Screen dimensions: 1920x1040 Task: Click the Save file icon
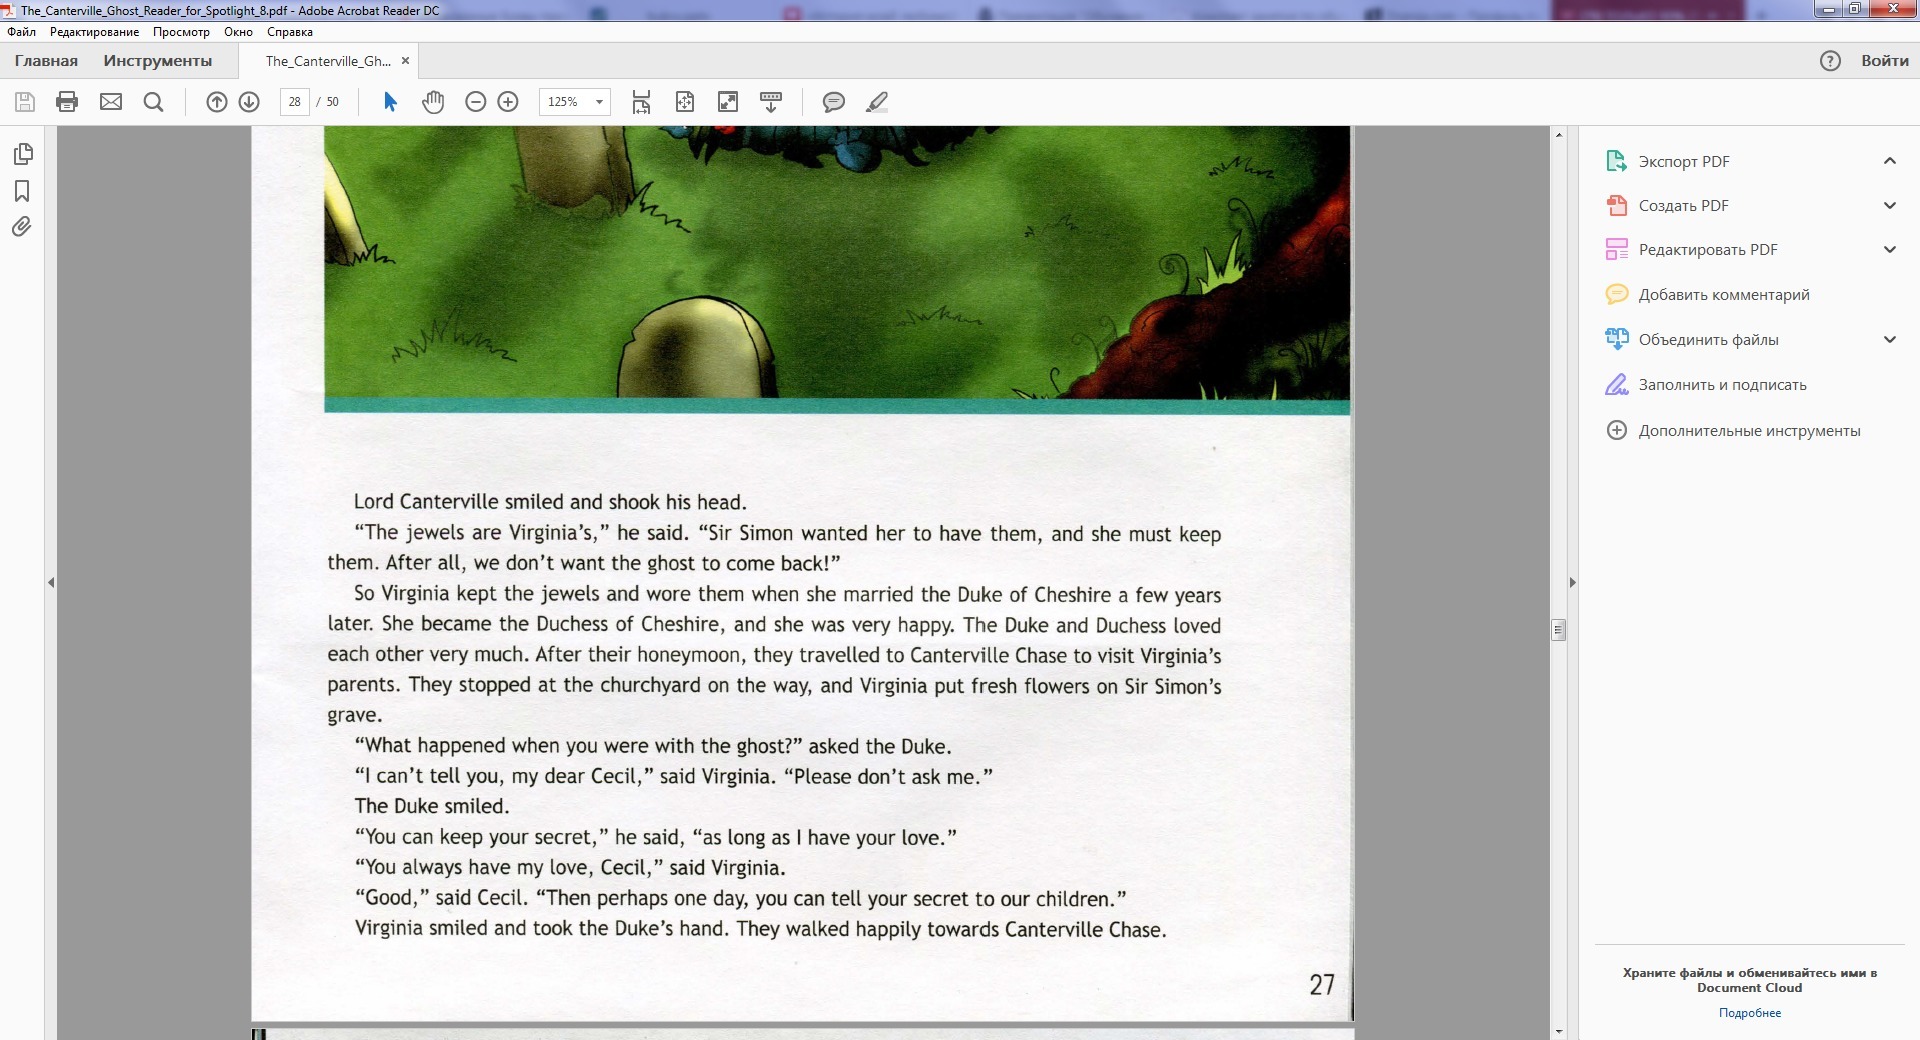pos(25,102)
